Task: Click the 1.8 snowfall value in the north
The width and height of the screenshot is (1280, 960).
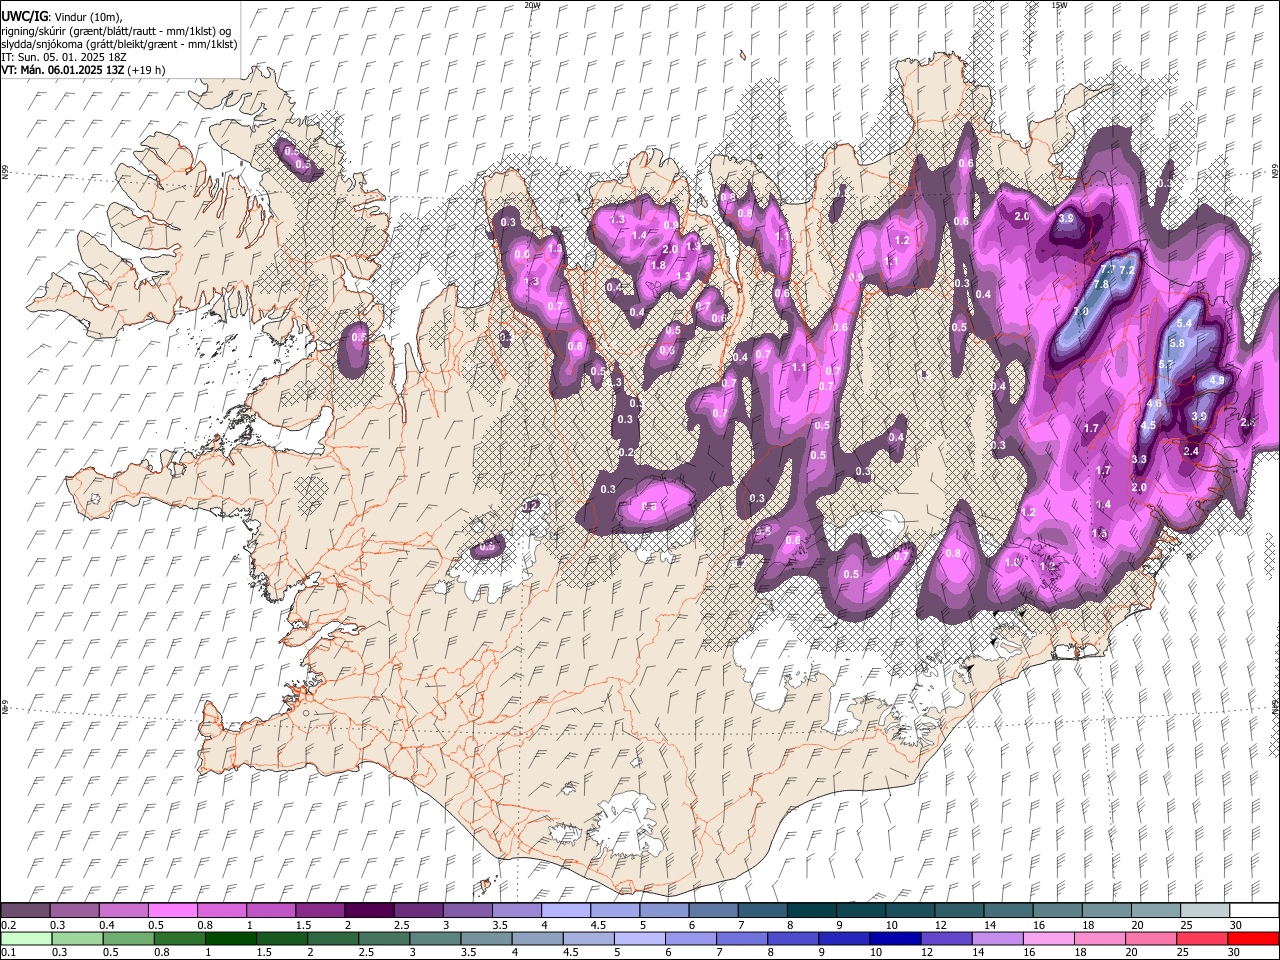Action: [658, 266]
